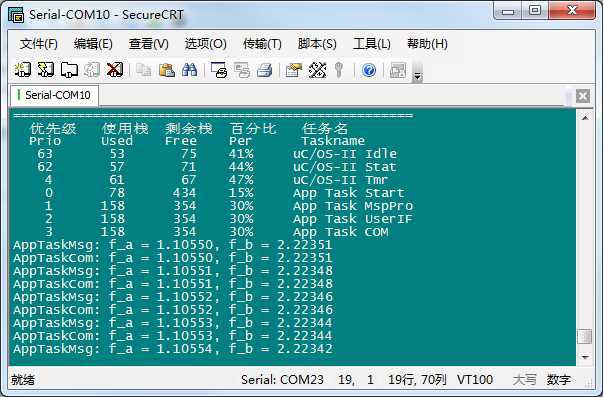603x397 pixels.
Task: Click the 任务名 heading in terminal
Action: pyautogui.click(x=325, y=128)
